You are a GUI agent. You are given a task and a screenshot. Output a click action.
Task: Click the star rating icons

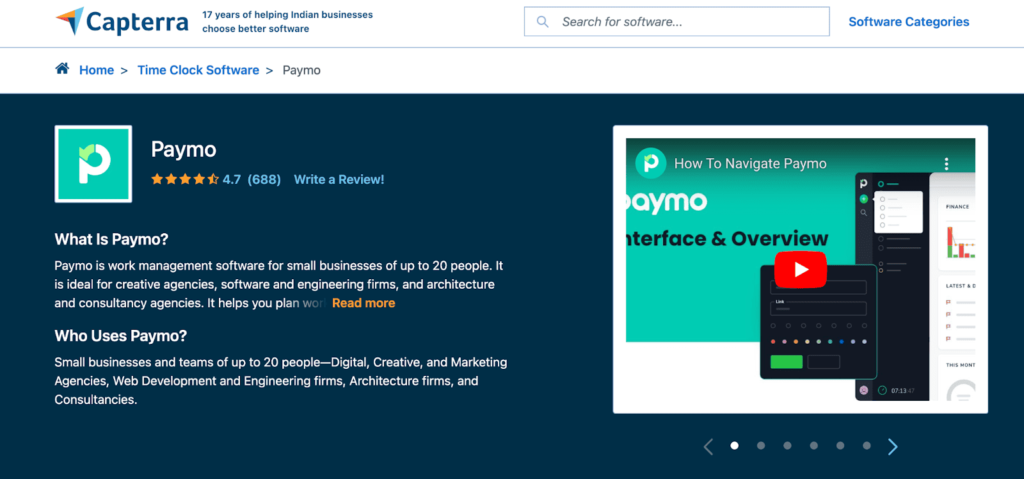(x=185, y=179)
